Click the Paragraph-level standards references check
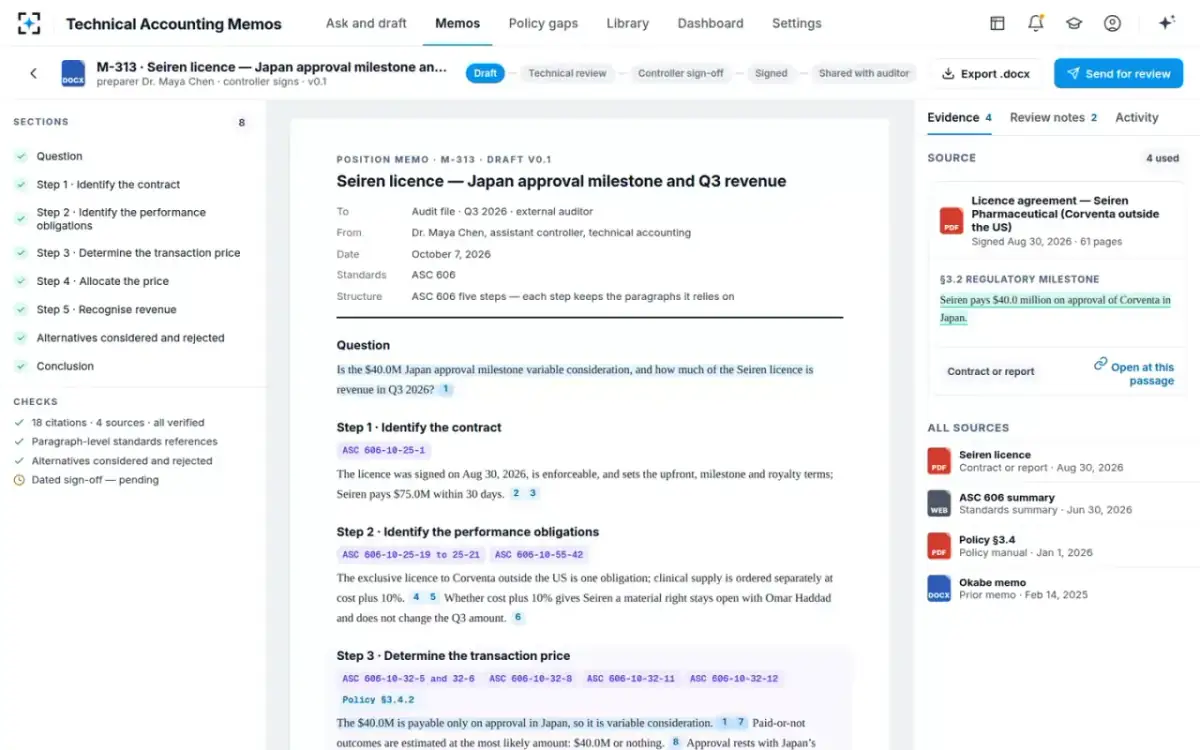The height and width of the screenshot is (750, 1200). click(115, 442)
